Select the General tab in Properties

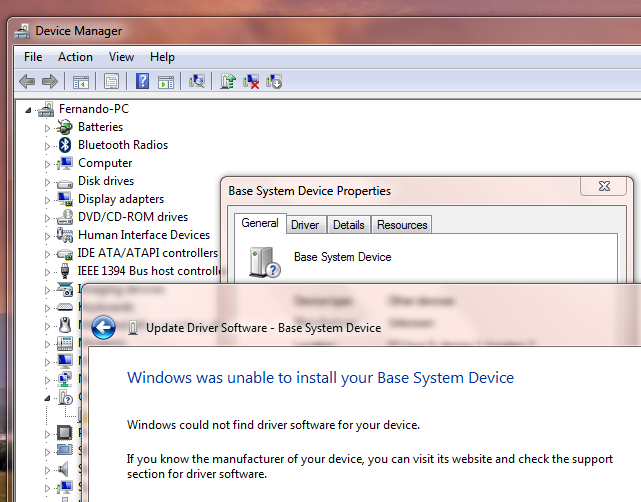[260, 223]
